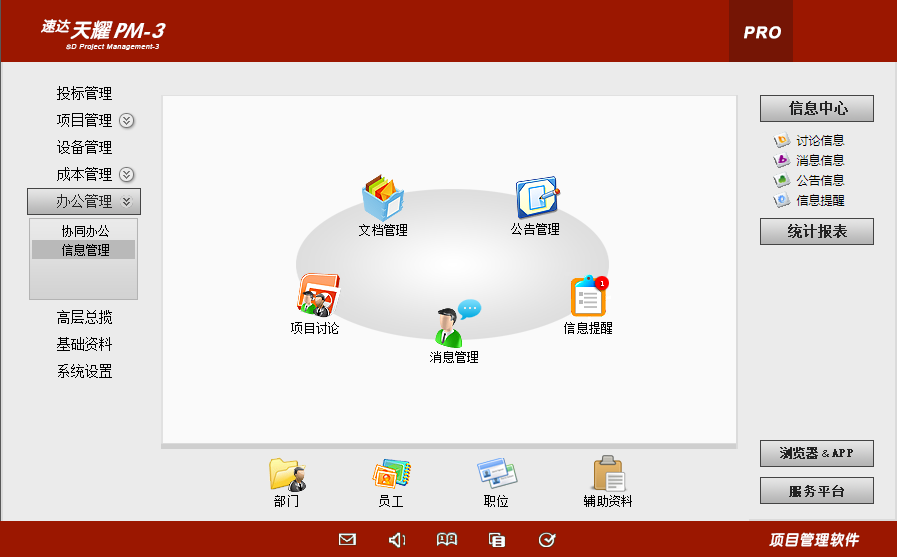Select 信息管理 in the sidebar submenu
897x557 pixels.
84,250
